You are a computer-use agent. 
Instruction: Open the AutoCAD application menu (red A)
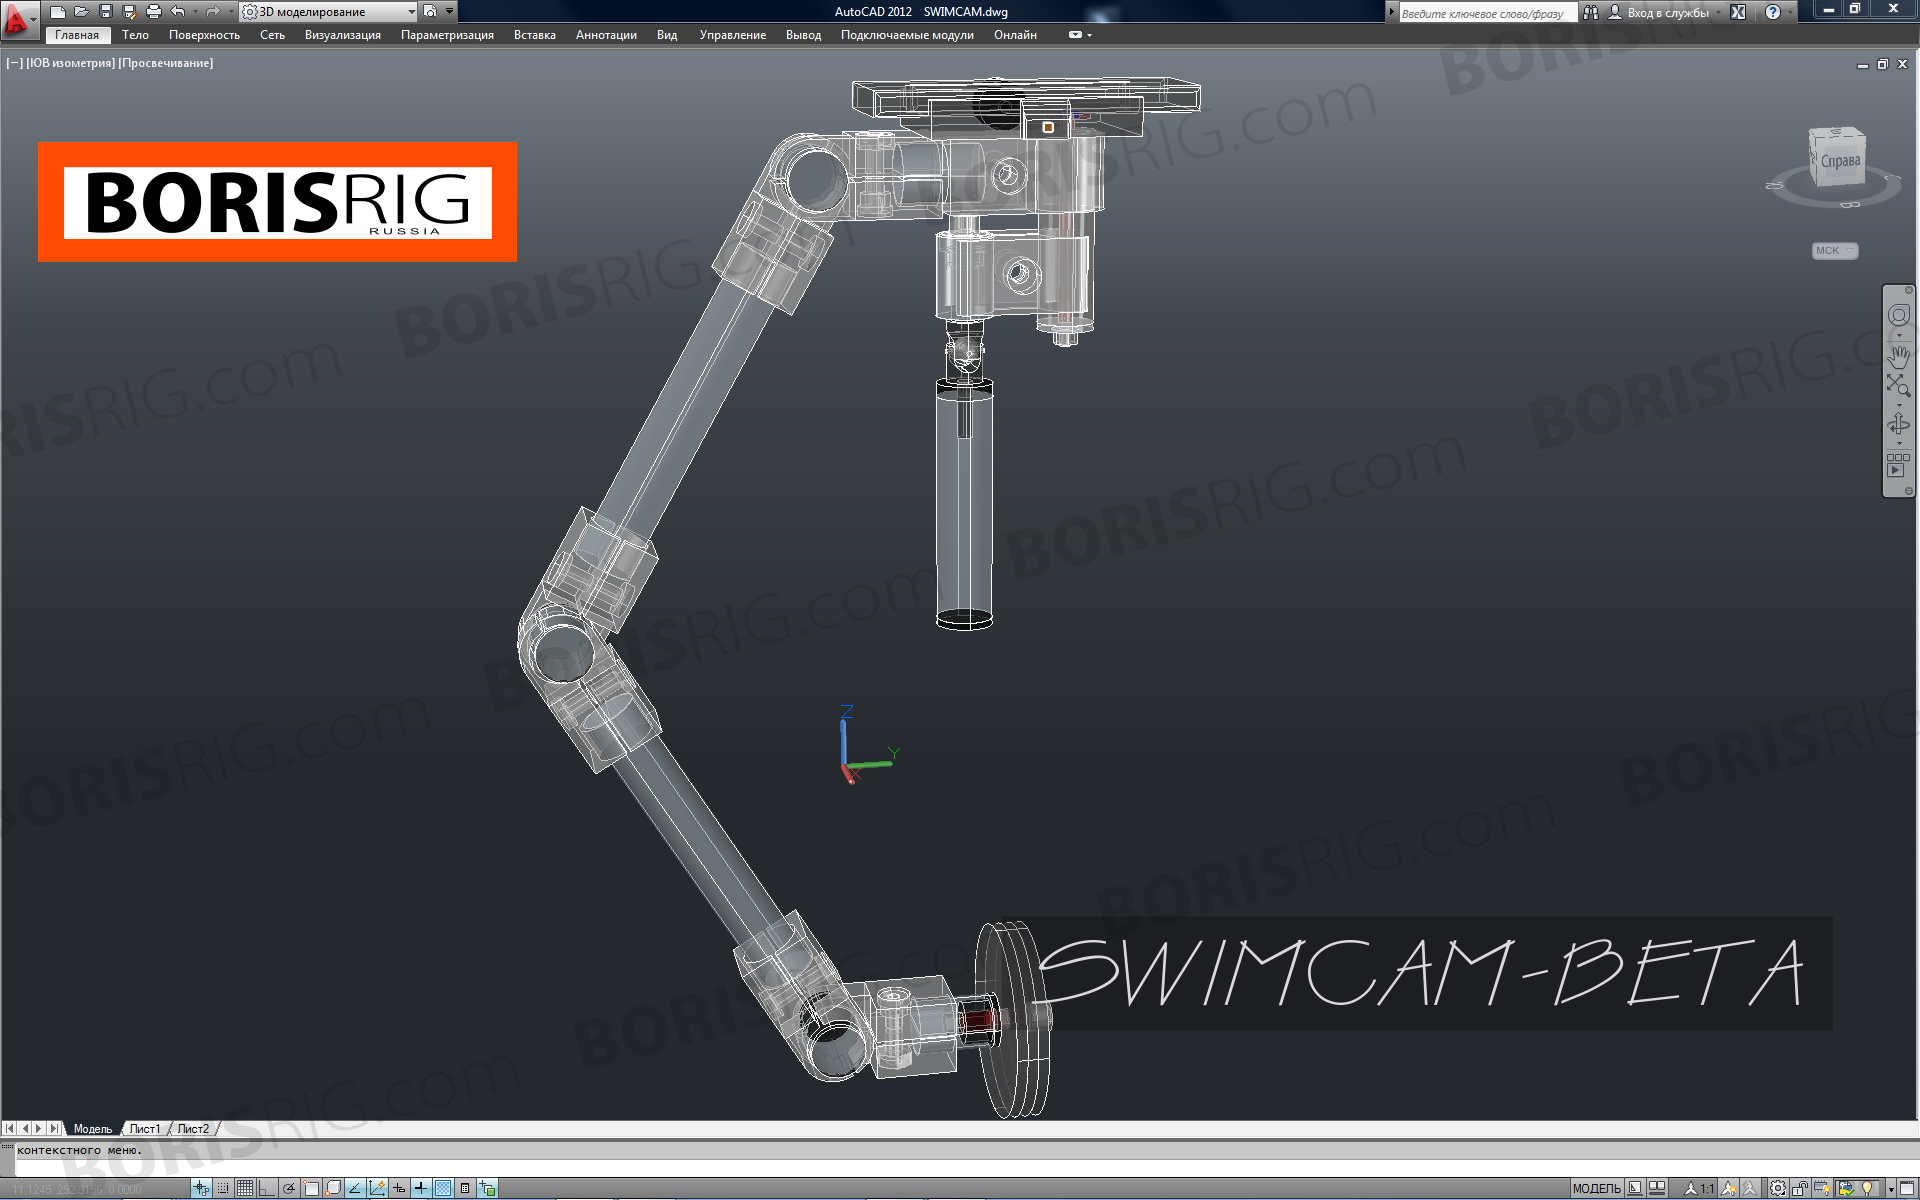click(18, 19)
